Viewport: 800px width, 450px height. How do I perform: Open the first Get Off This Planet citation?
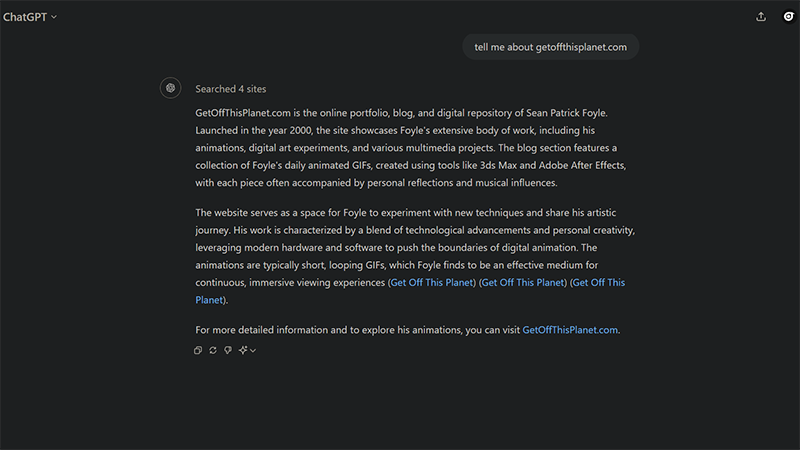pos(432,282)
